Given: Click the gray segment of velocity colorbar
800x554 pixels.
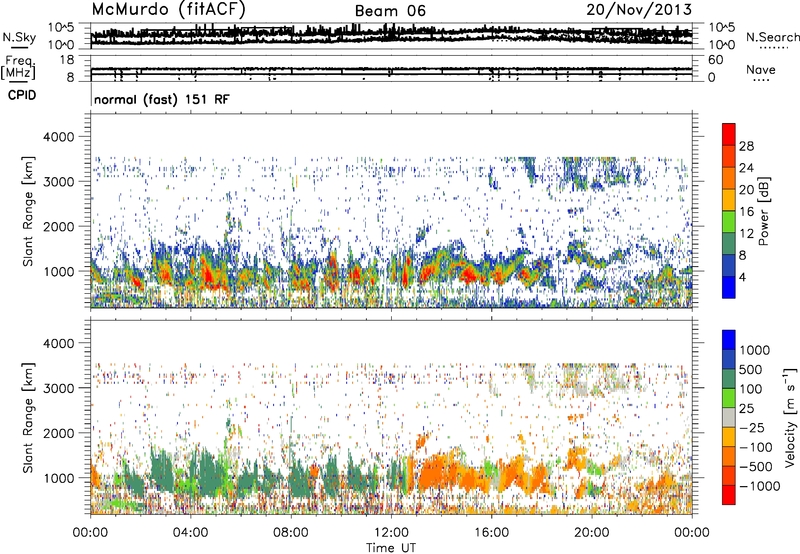Looking at the screenshot, I should tap(729, 417).
